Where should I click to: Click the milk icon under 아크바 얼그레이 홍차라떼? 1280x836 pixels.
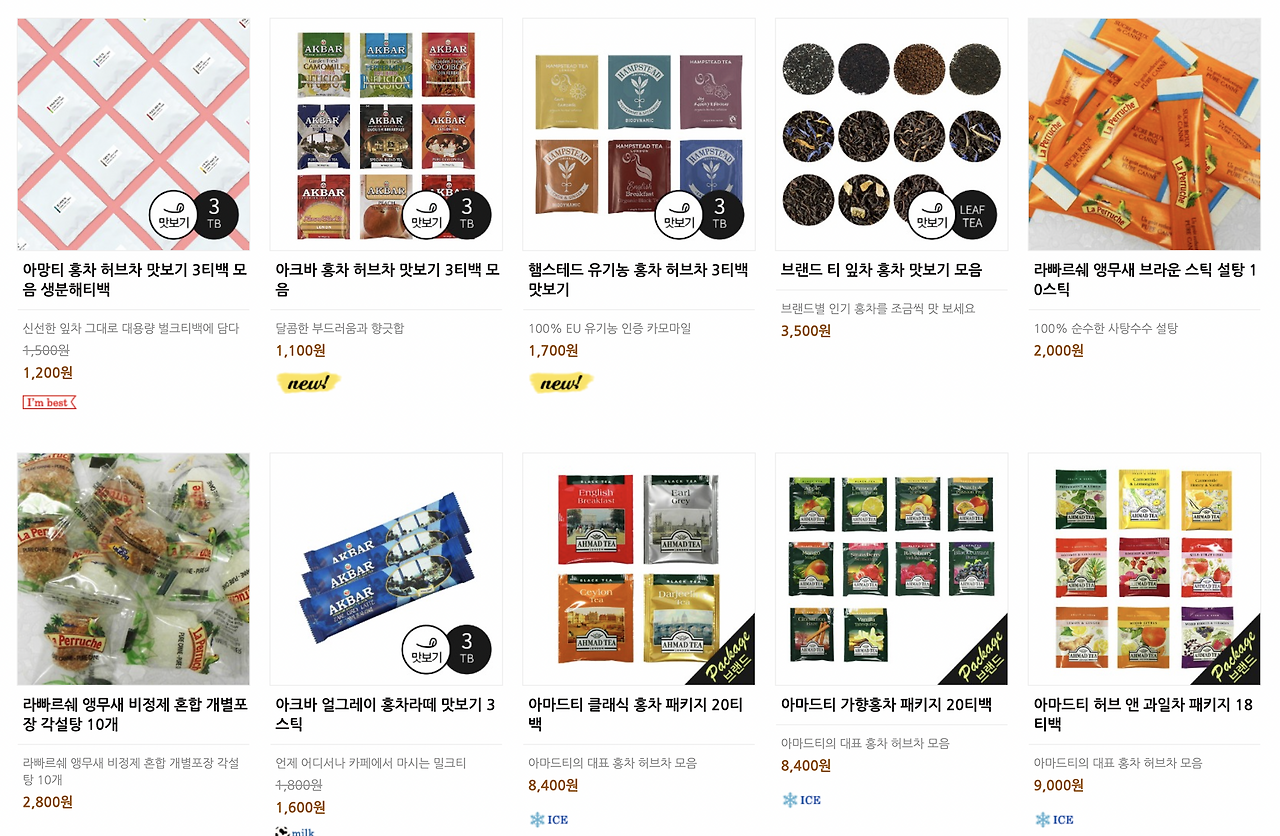295,831
